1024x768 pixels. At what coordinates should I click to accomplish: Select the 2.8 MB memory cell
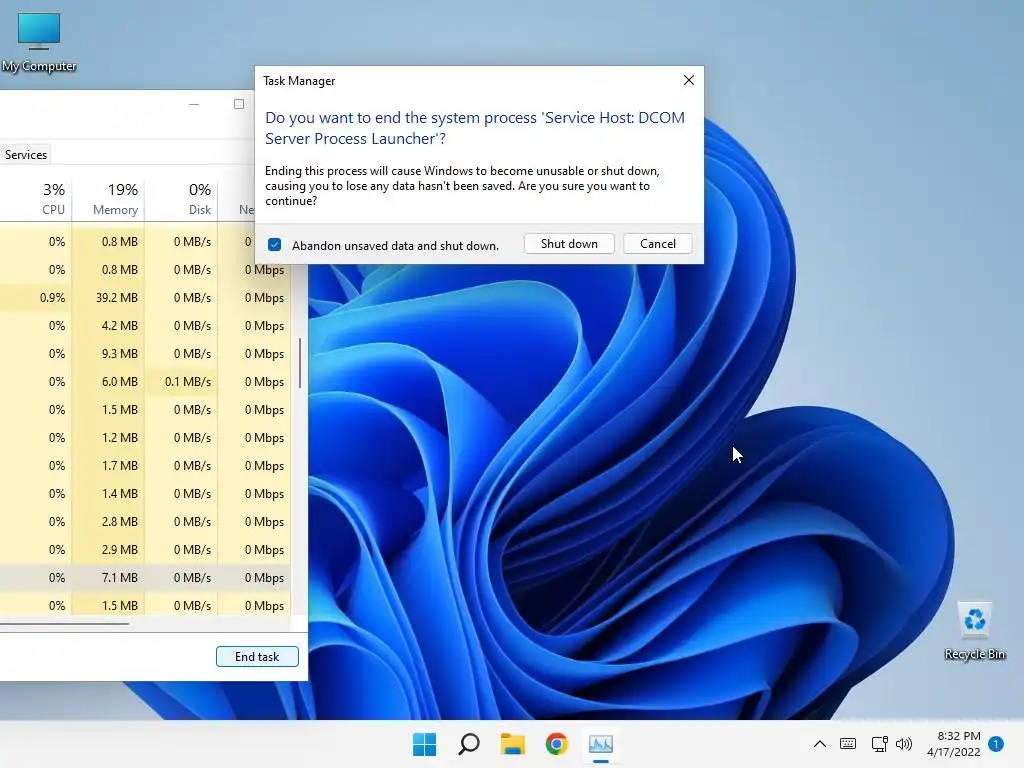(x=108, y=522)
